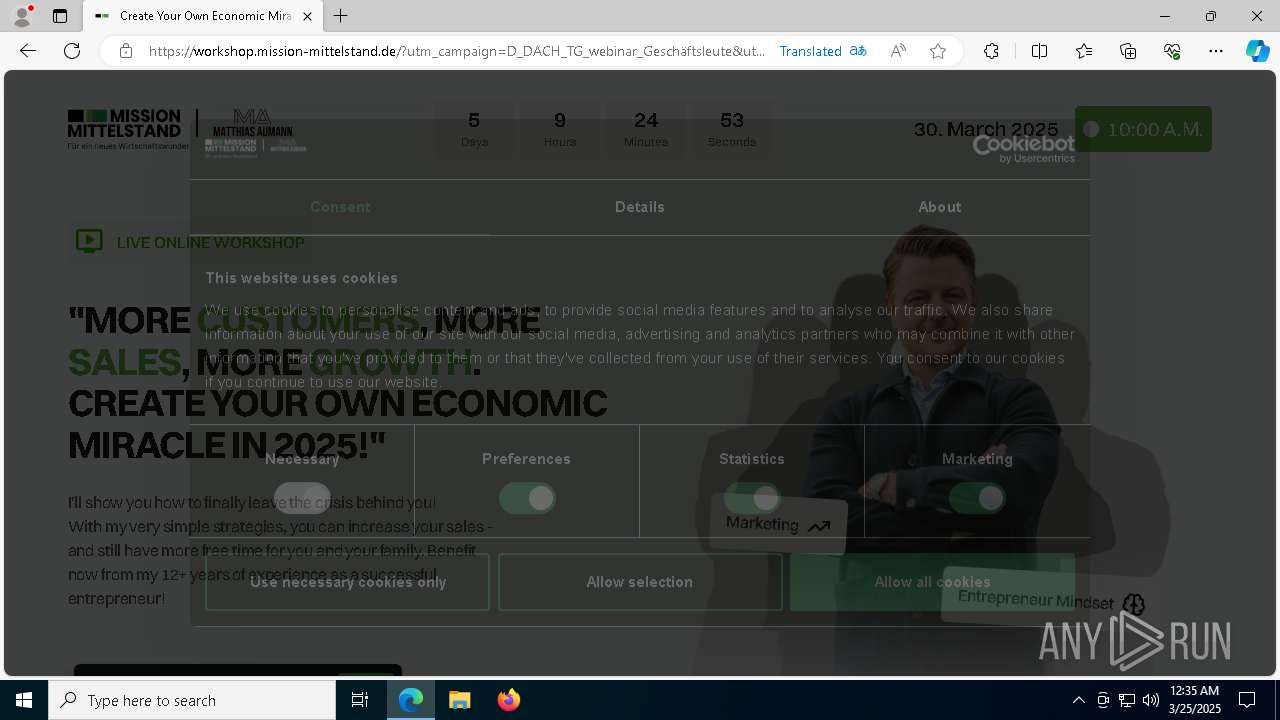This screenshot has height=720, width=1280.
Task: Open the Edge profile icon
Action: click(22, 16)
